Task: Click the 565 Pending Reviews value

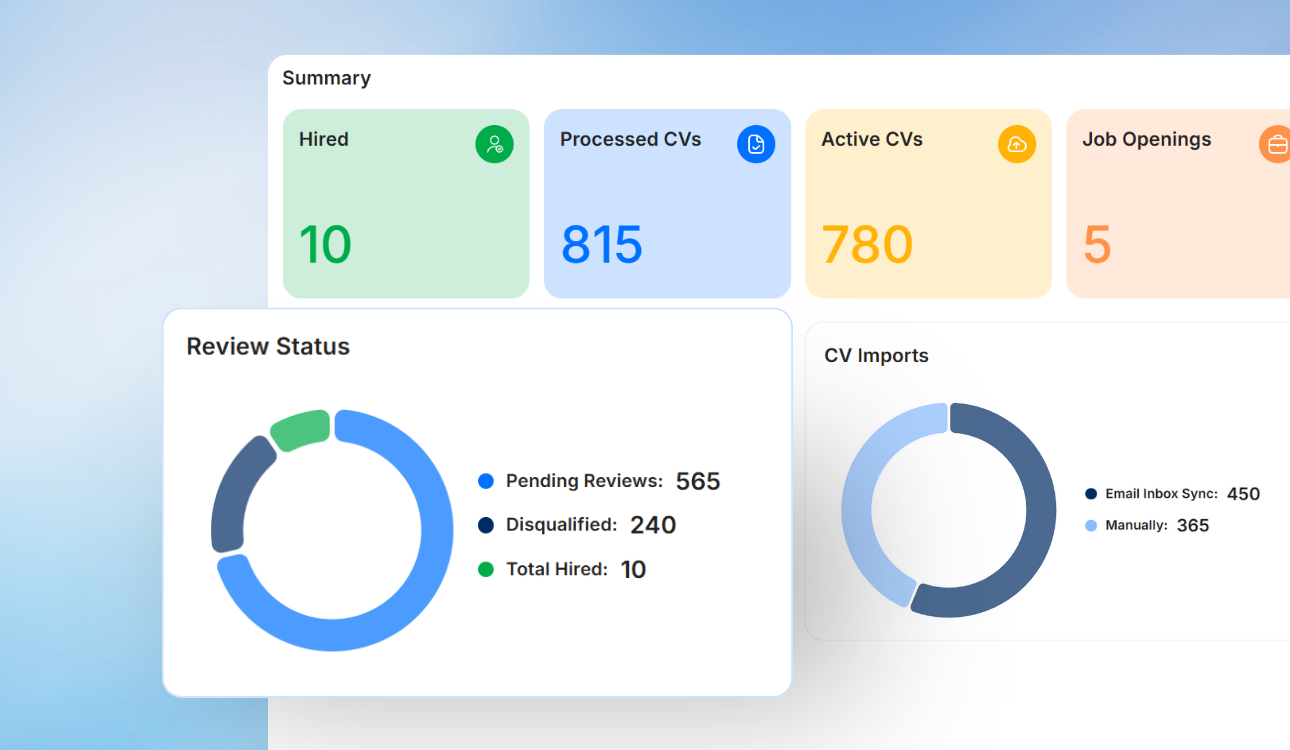Action: point(698,481)
